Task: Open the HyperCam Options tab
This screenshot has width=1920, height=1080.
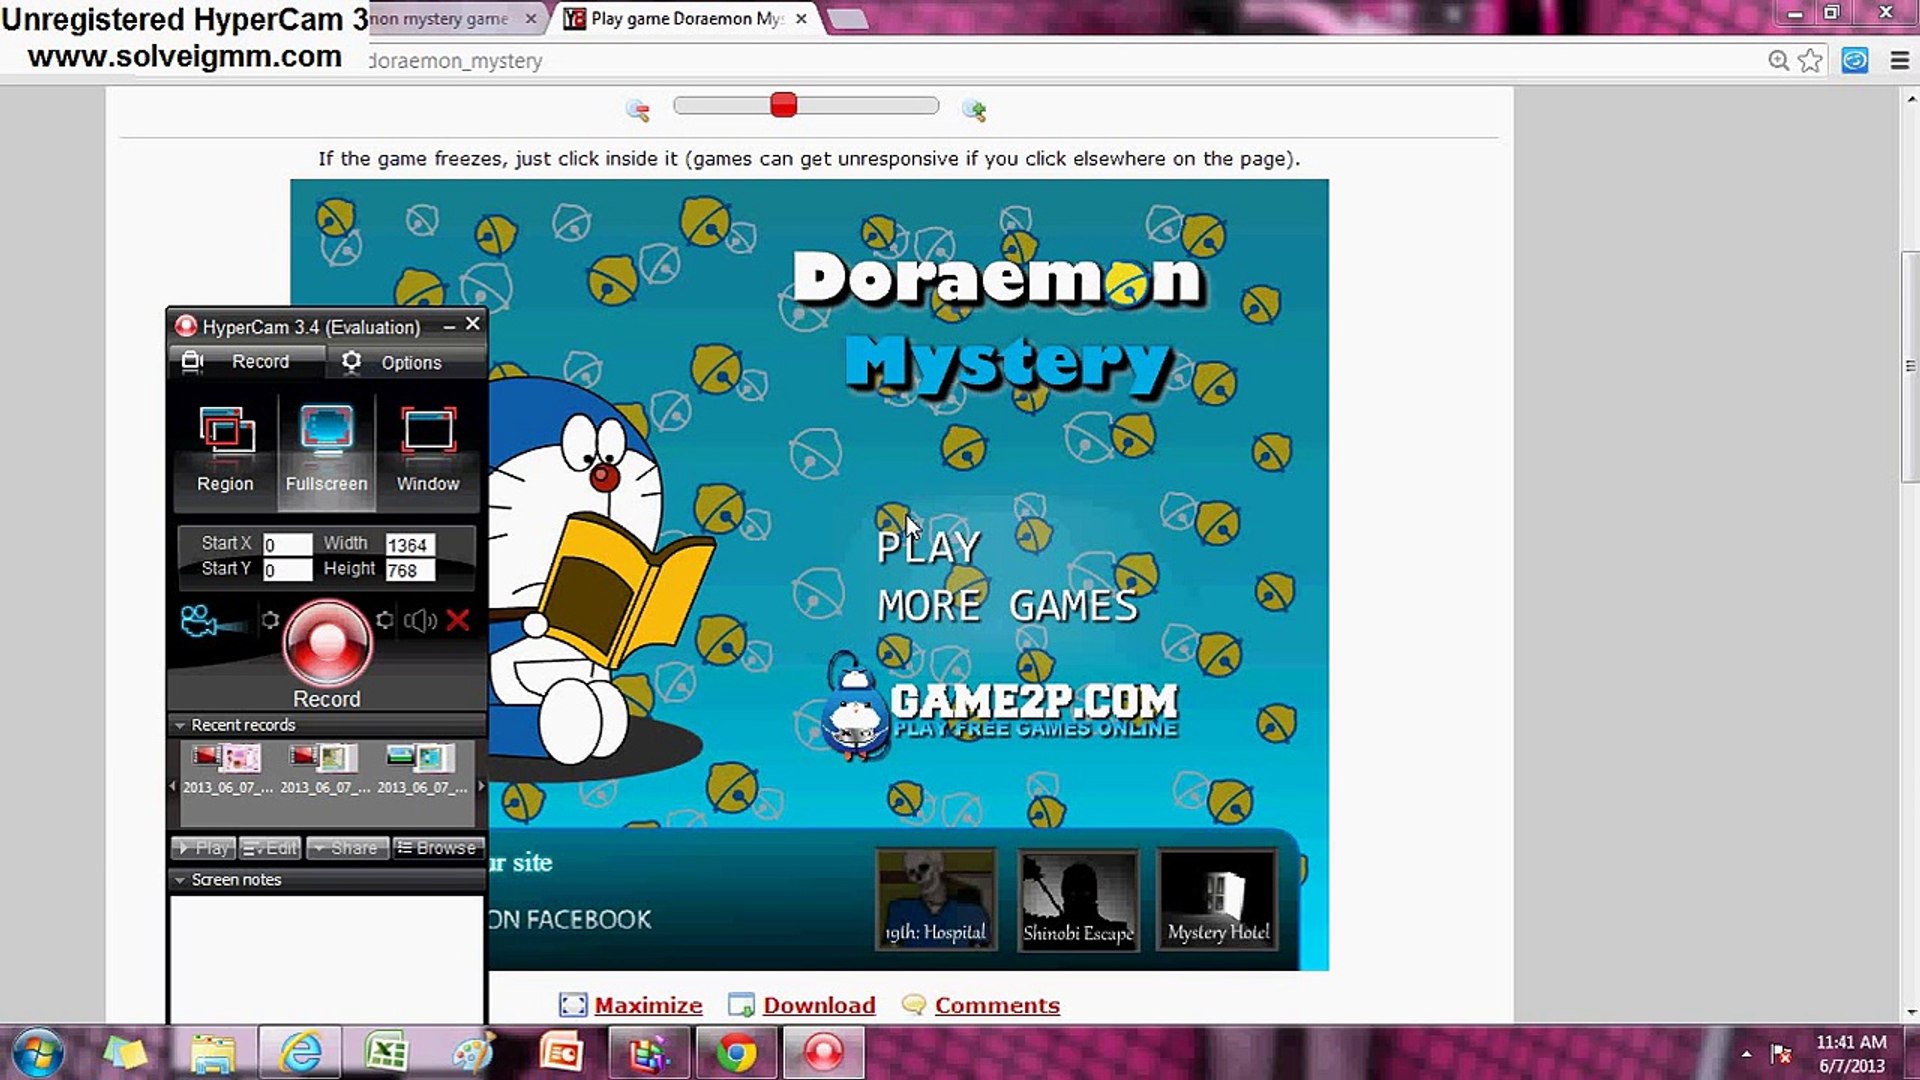Action: [406, 362]
